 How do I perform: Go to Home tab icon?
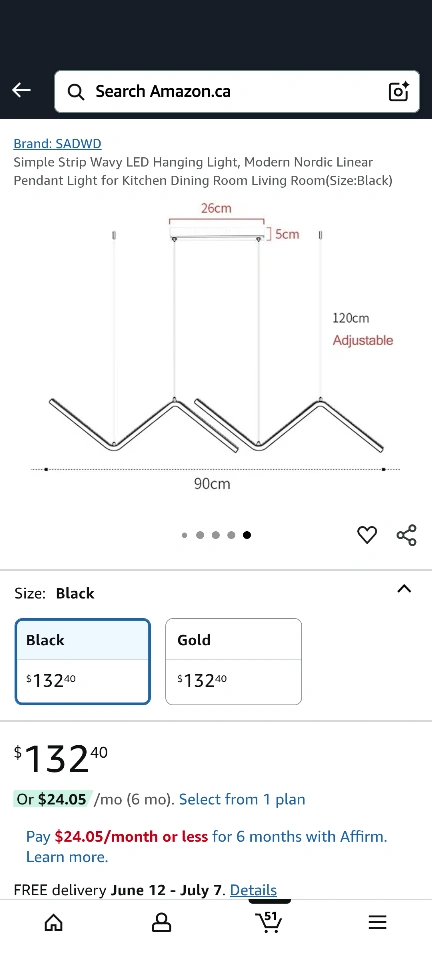tap(54, 923)
